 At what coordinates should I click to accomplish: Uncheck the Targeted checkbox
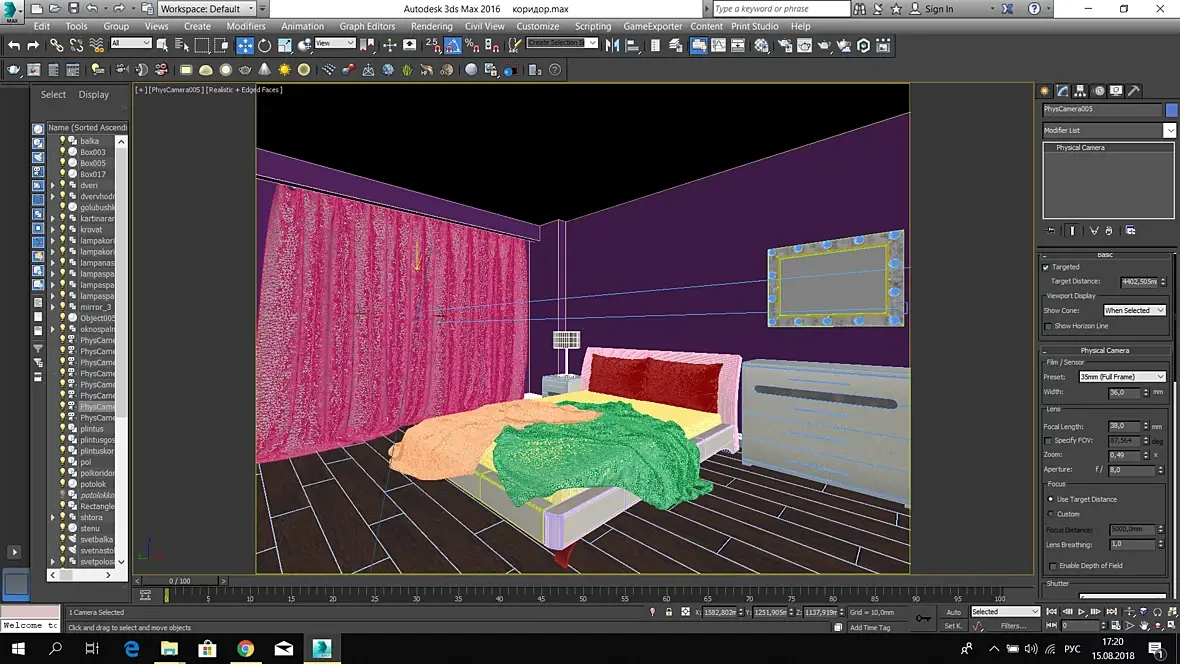pos(1046,267)
